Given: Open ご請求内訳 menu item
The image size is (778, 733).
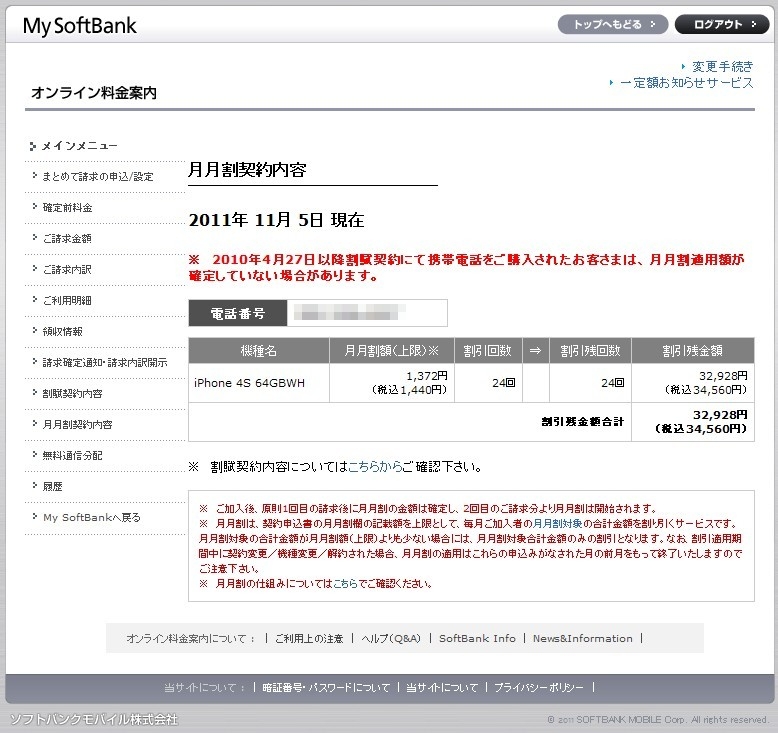Looking at the screenshot, I should 67,269.
